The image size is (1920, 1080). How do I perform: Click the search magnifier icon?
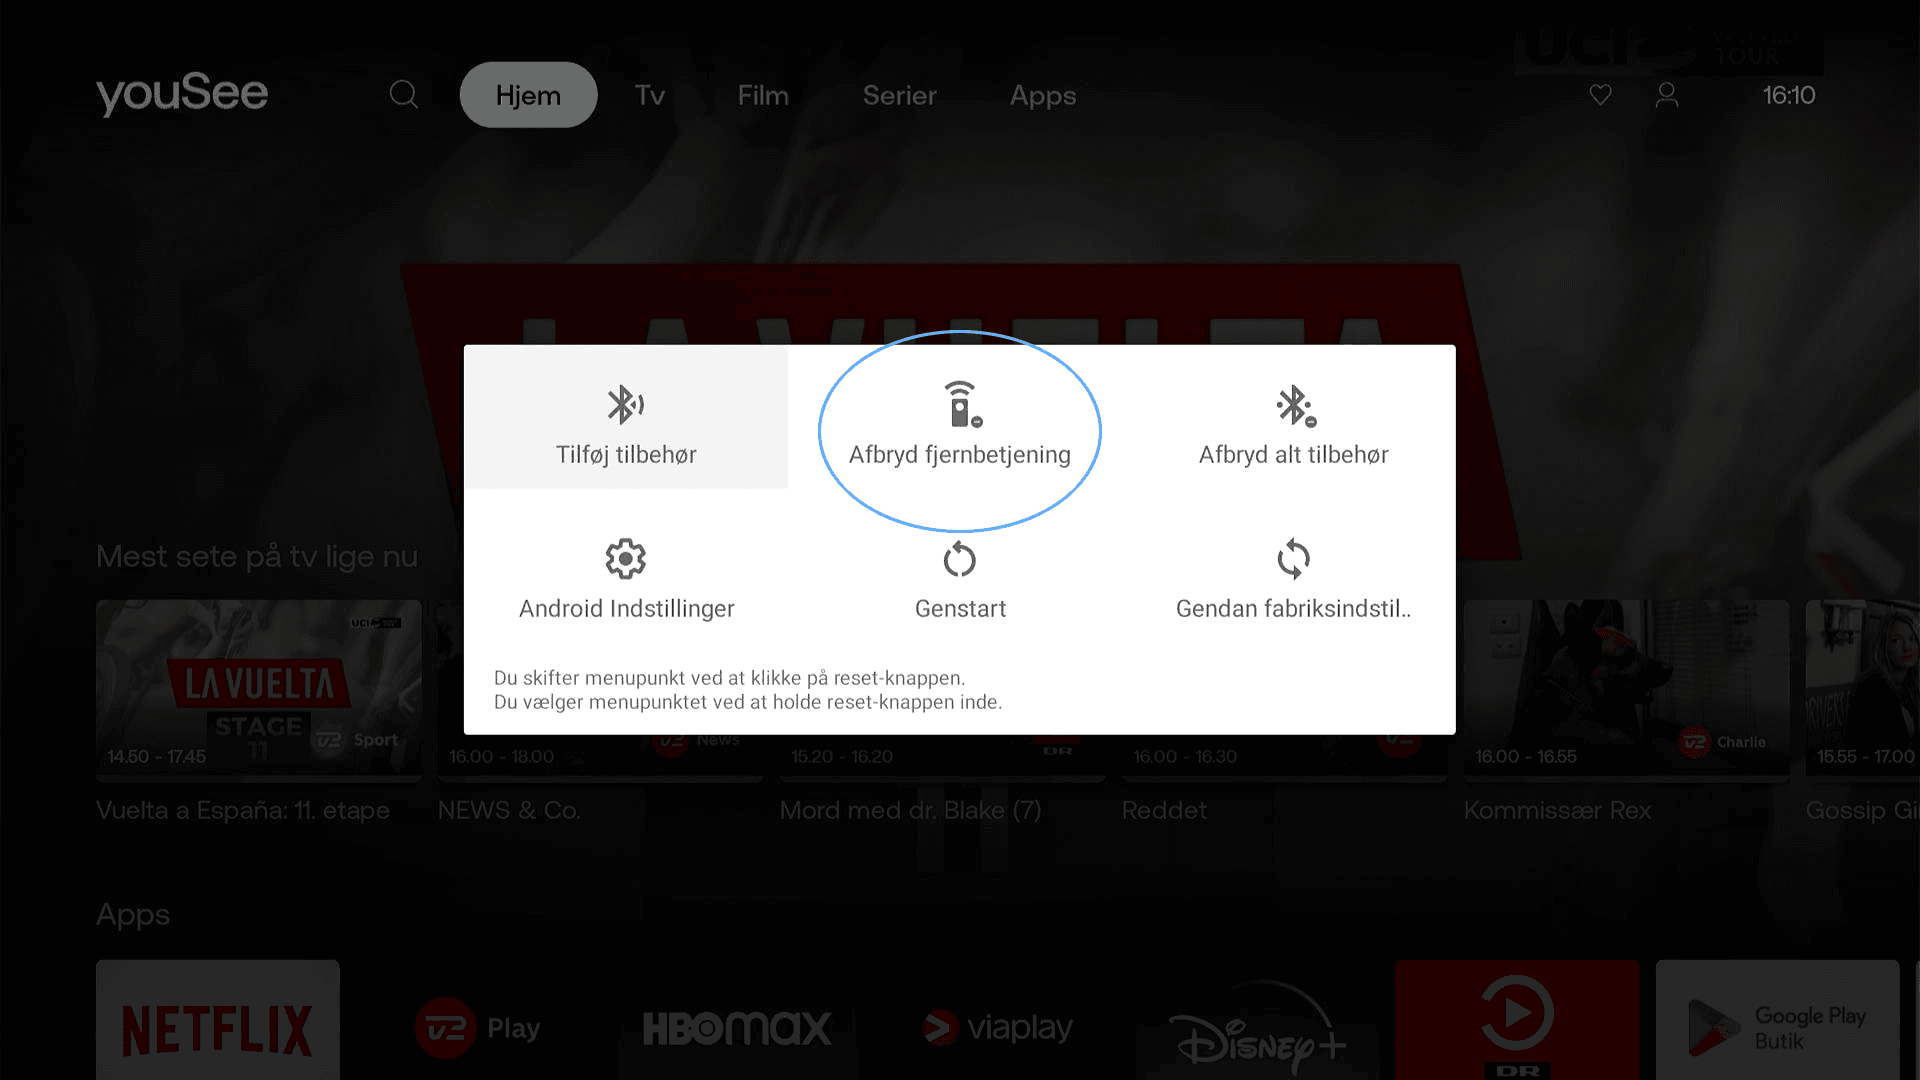[x=403, y=95]
